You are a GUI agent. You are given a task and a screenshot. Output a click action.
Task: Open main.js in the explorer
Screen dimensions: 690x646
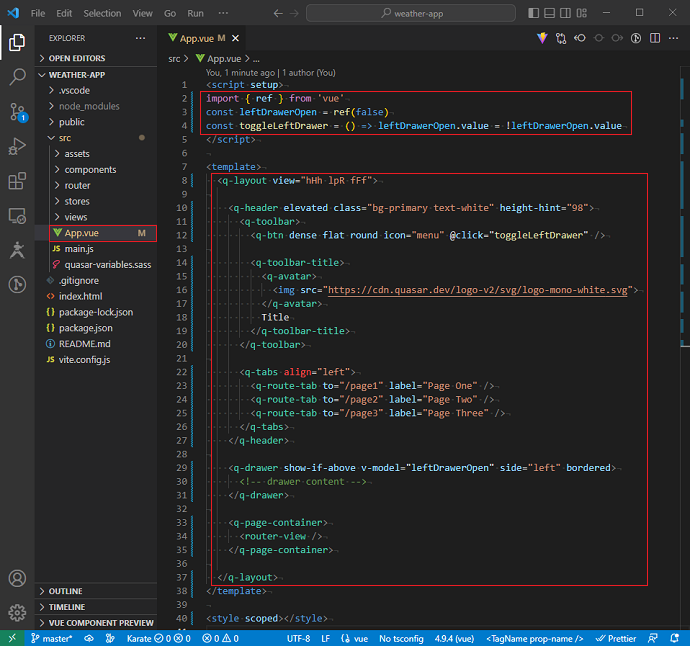pos(96,249)
